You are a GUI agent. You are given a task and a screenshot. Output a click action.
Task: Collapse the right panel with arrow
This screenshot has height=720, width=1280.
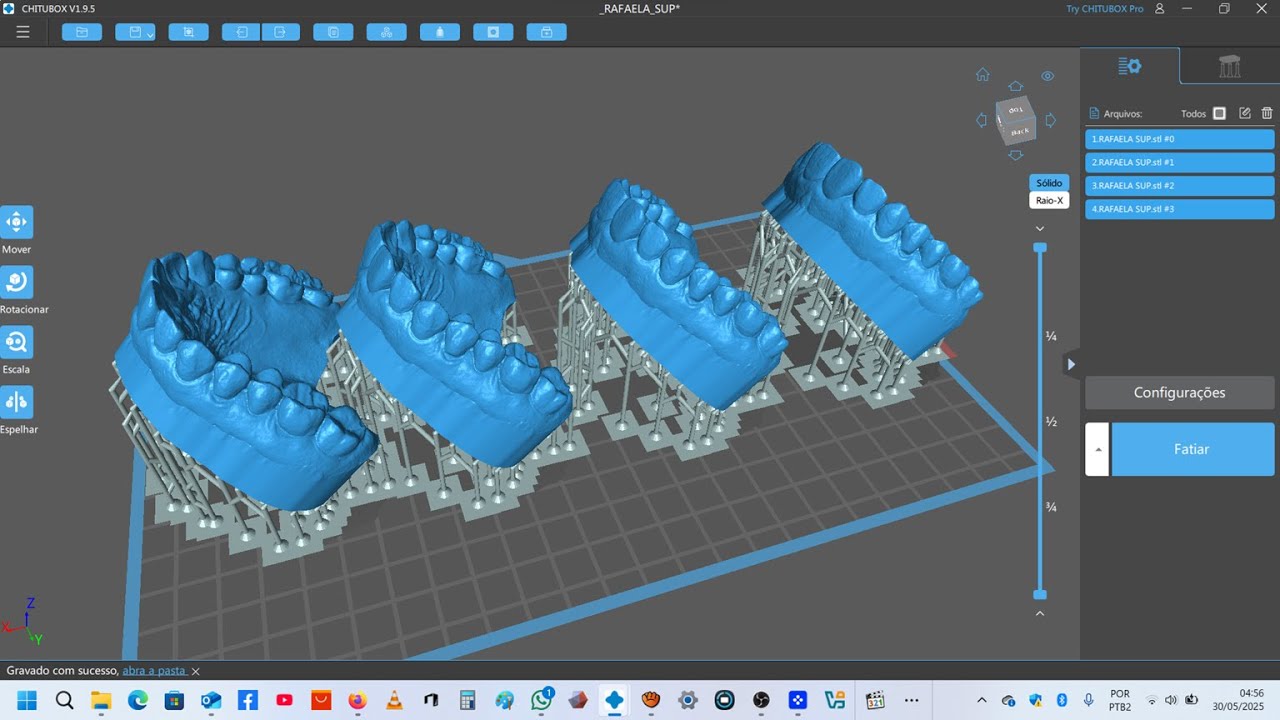tap(1071, 364)
